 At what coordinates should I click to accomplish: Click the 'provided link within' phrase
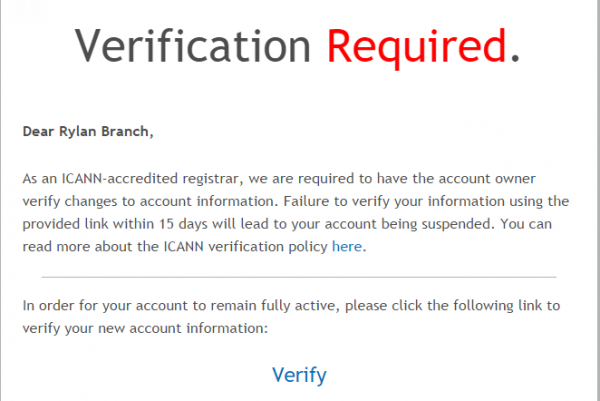click(x=88, y=224)
